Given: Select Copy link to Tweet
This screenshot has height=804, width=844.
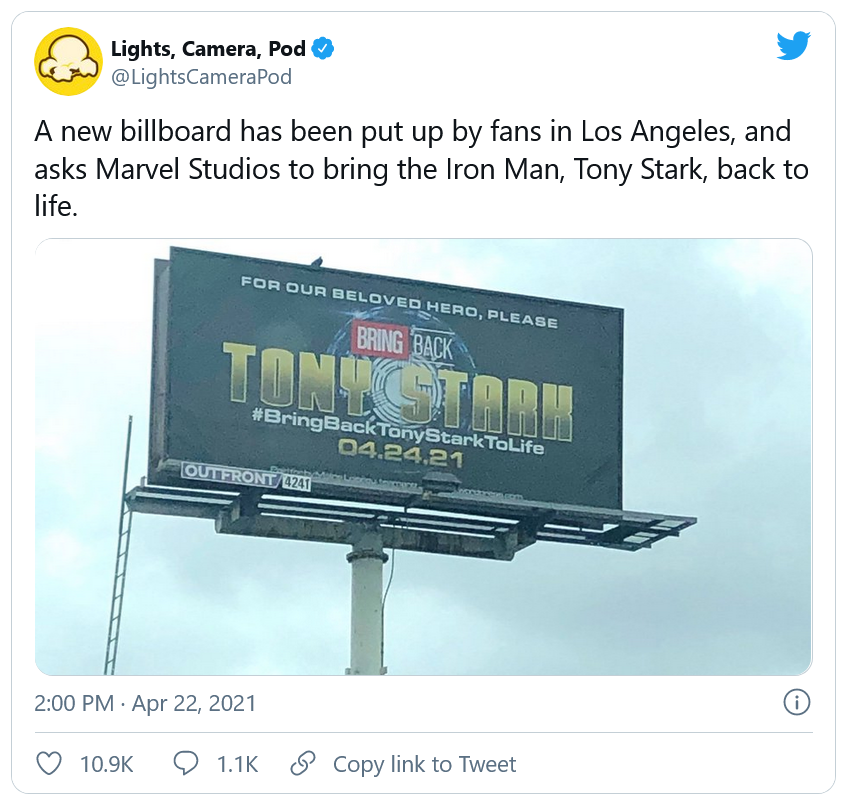Looking at the screenshot, I should coord(424,765).
